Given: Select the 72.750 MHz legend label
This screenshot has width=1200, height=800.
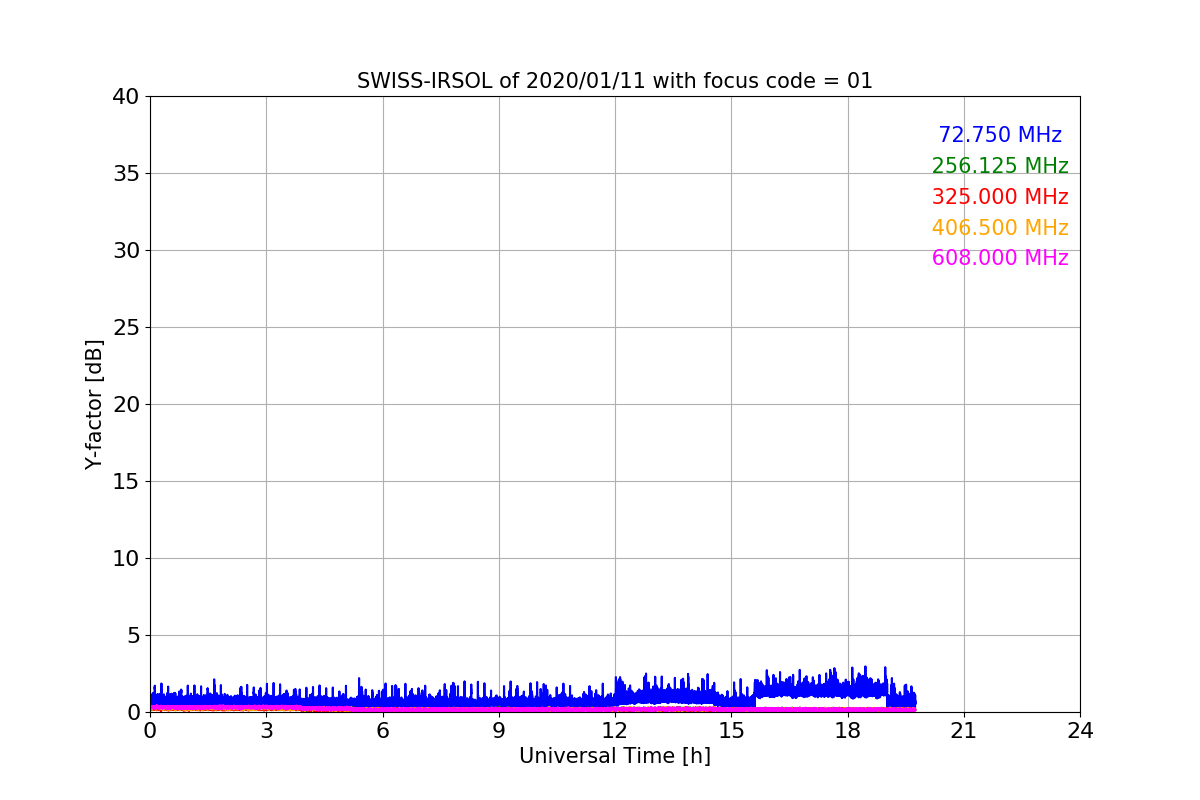Looking at the screenshot, I should [1000, 135].
